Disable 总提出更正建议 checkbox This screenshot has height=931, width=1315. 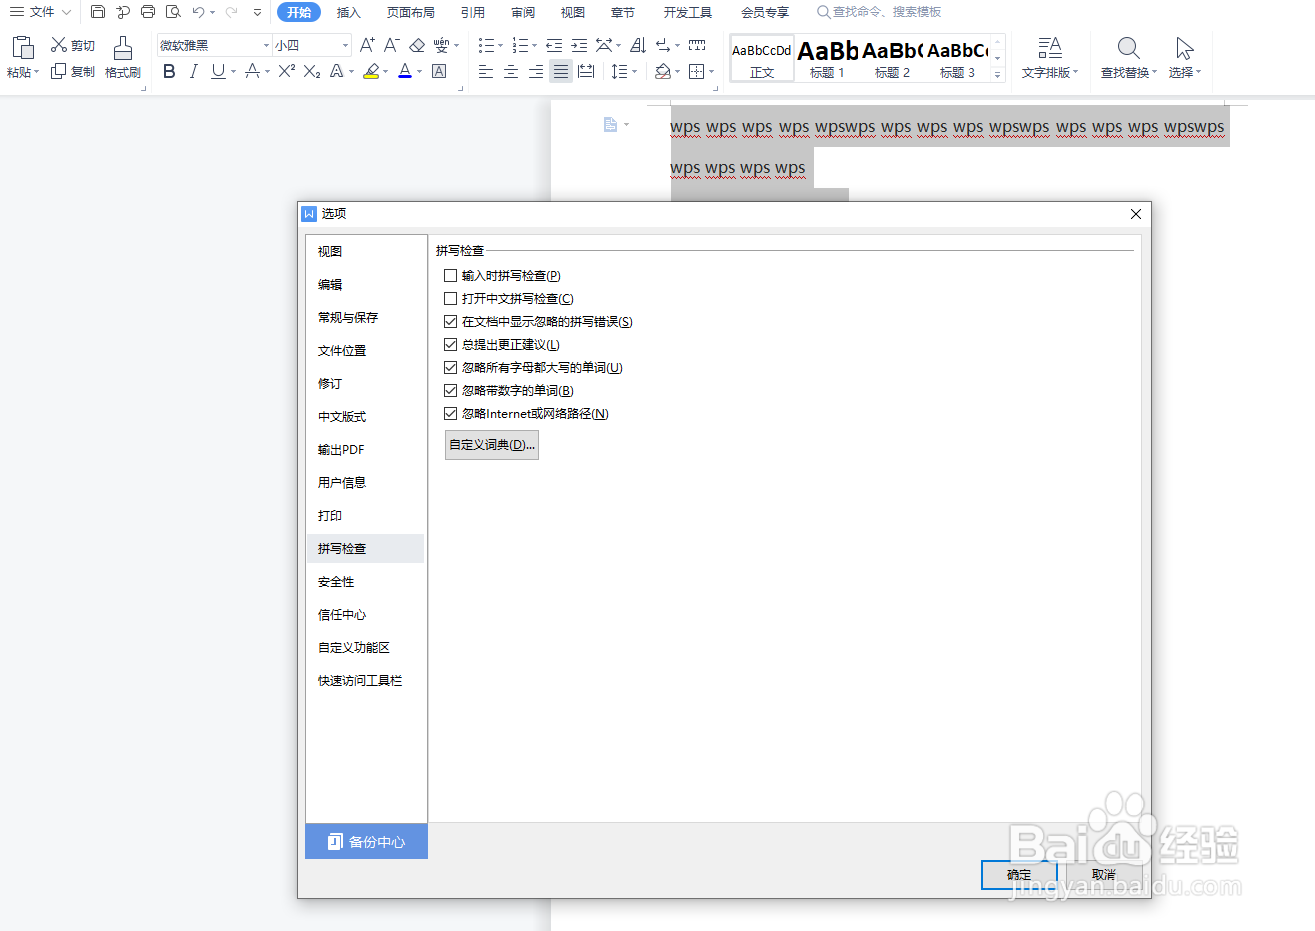coord(451,344)
